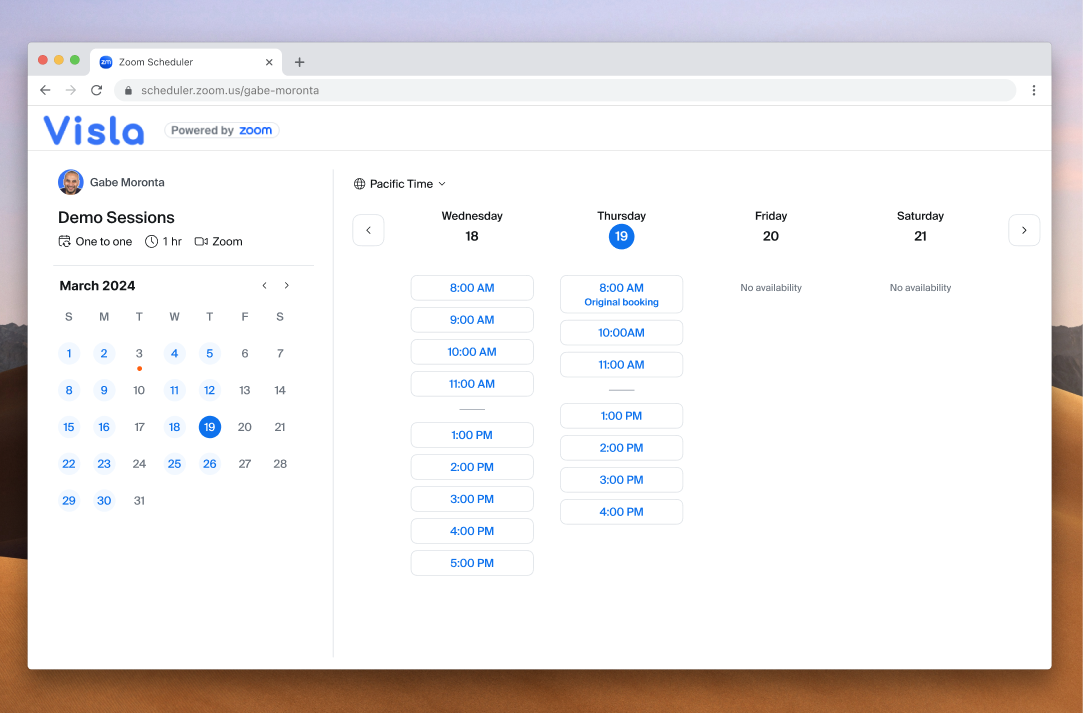The width and height of the screenshot is (1083, 713).
Task: Click the video camera Zoom icon
Action: coord(201,241)
